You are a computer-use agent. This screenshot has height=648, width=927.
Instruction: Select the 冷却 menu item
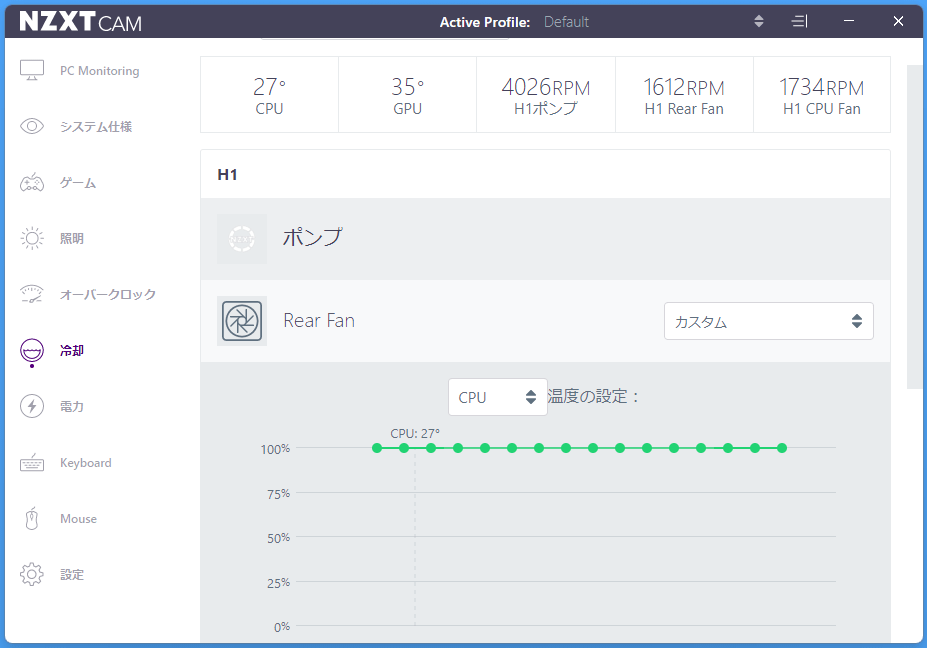(x=72, y=351)
